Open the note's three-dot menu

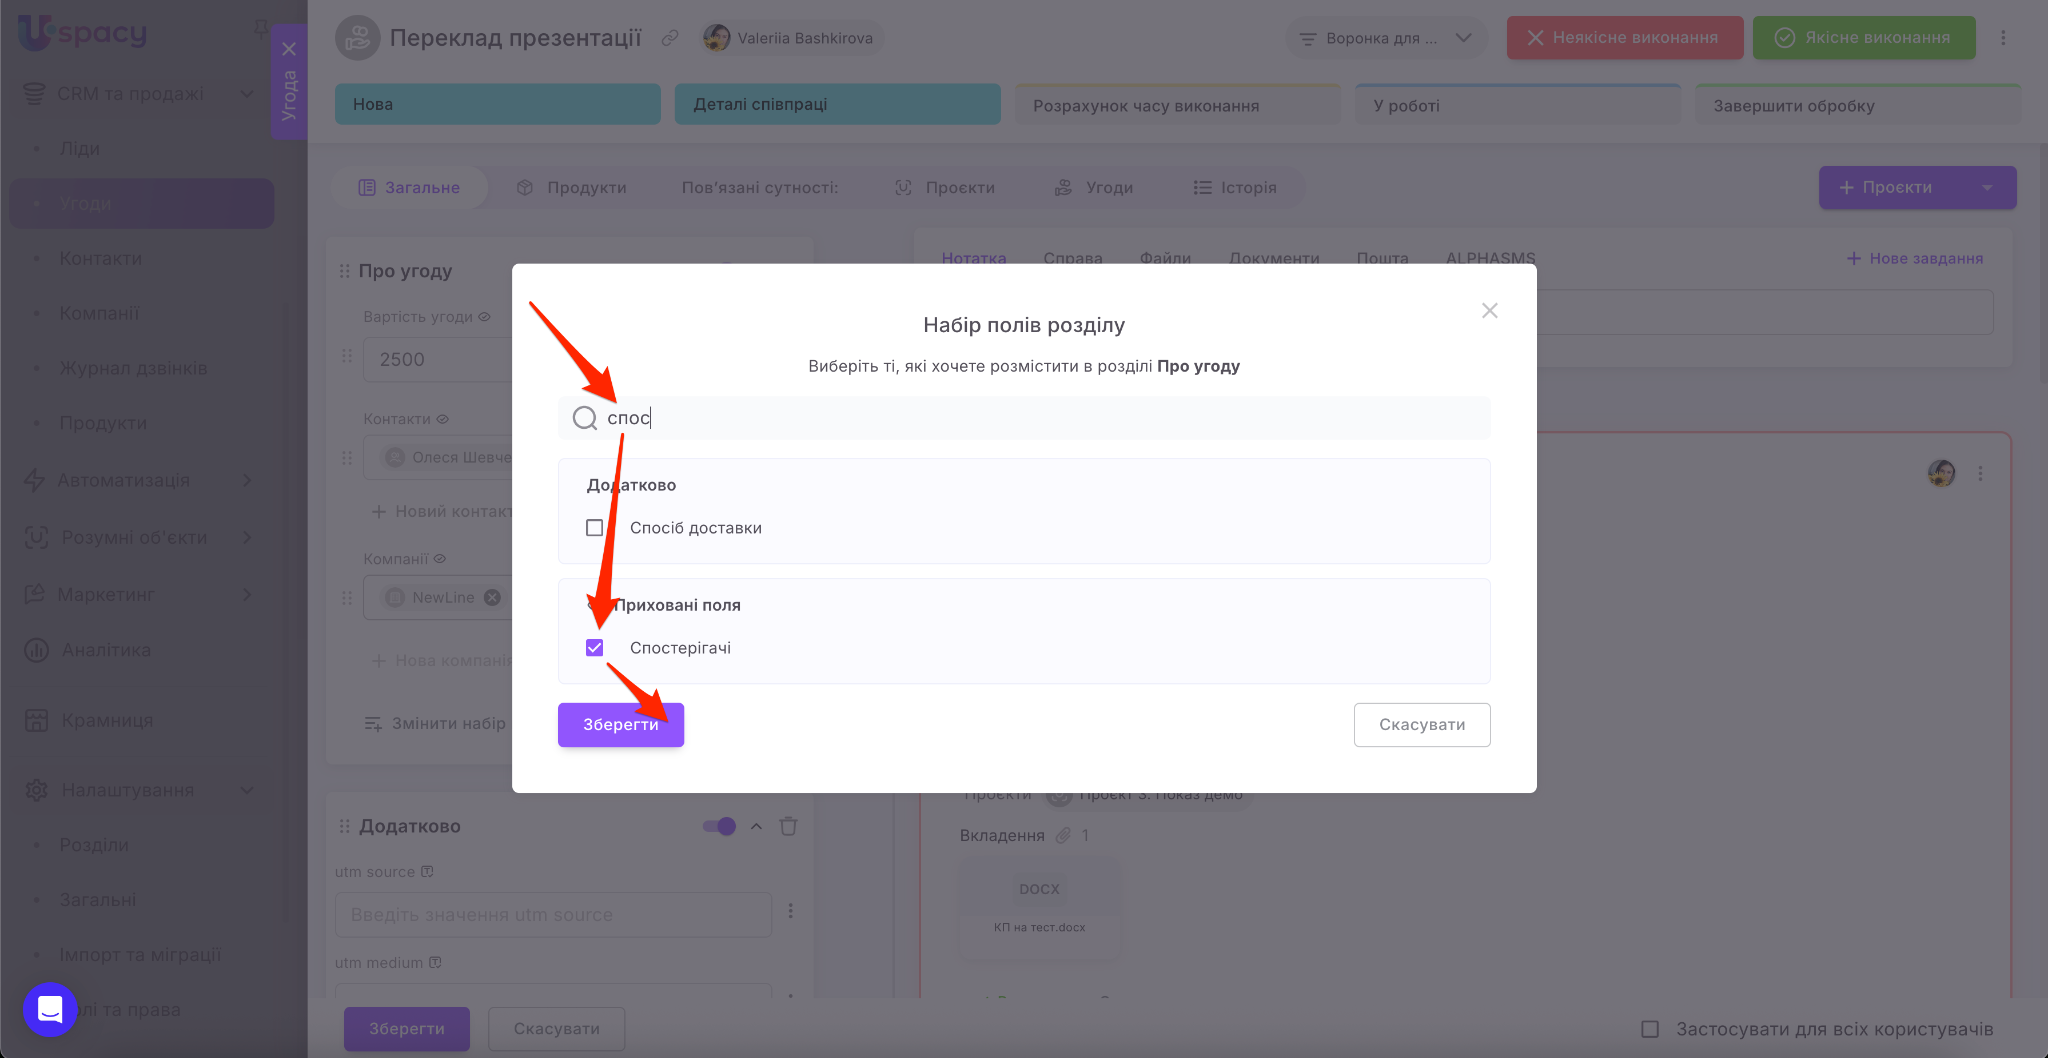[1980, 474]
